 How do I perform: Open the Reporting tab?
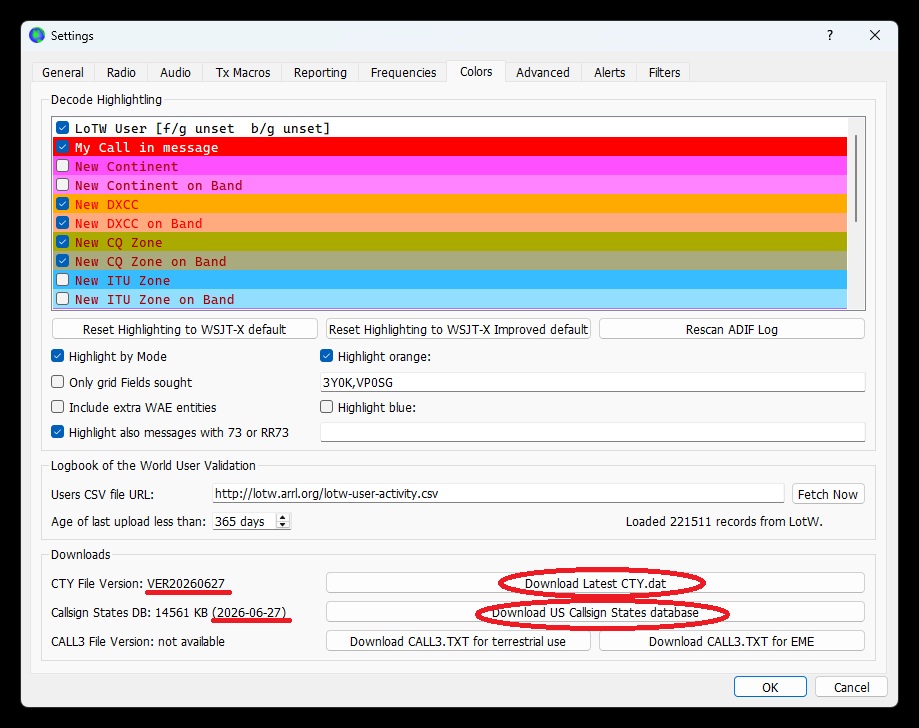[320, 72]
